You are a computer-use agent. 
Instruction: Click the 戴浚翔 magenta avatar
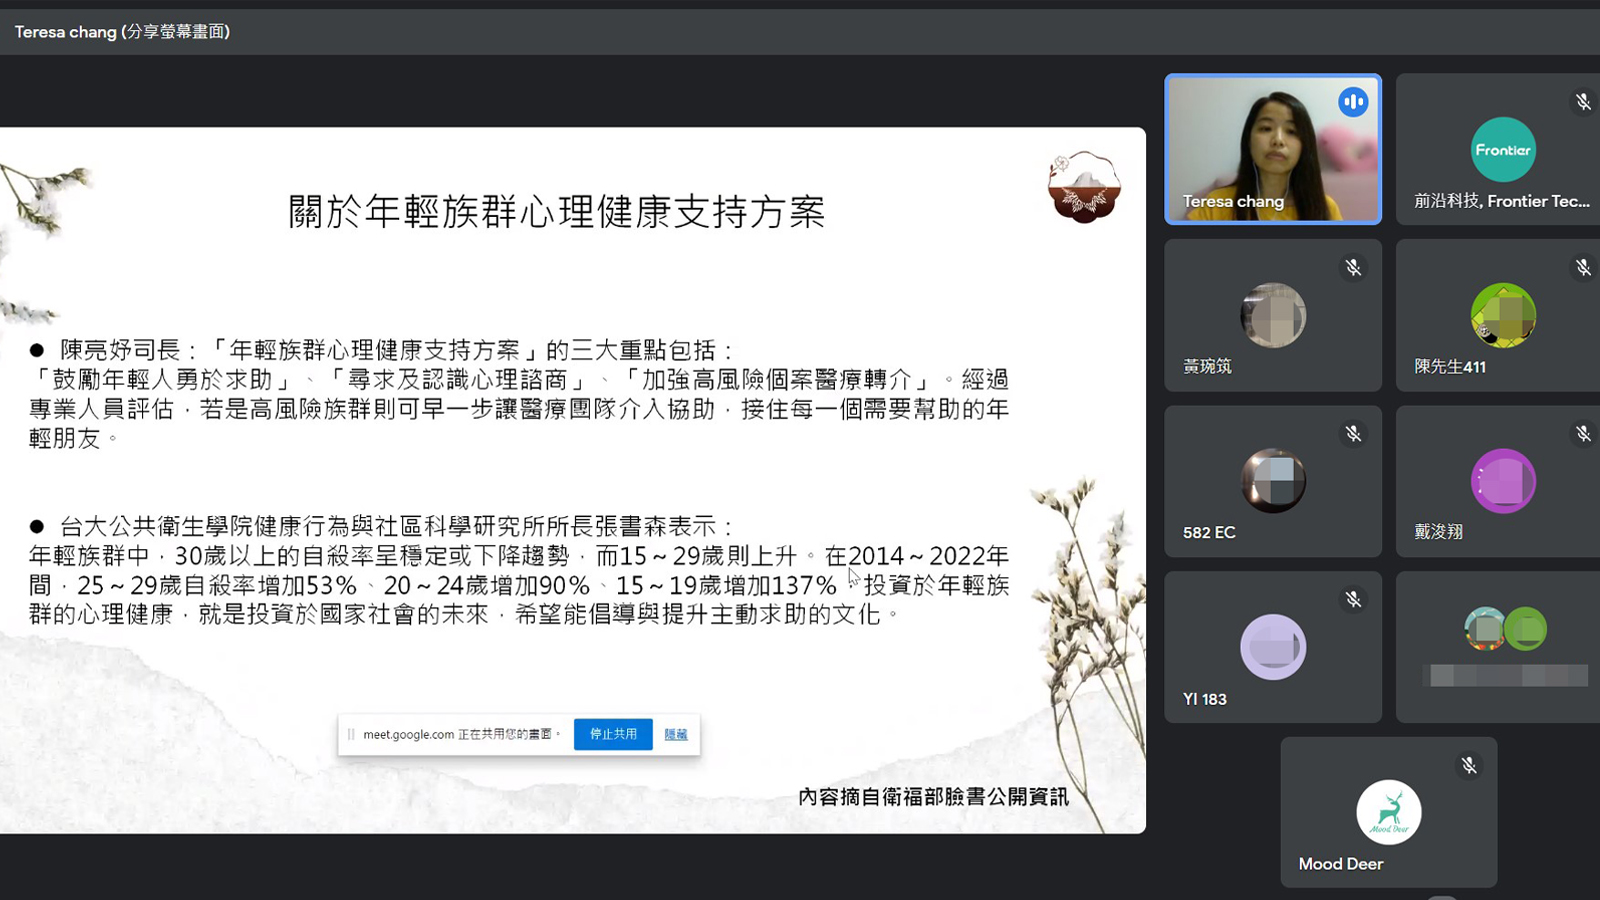(1502, 481)
